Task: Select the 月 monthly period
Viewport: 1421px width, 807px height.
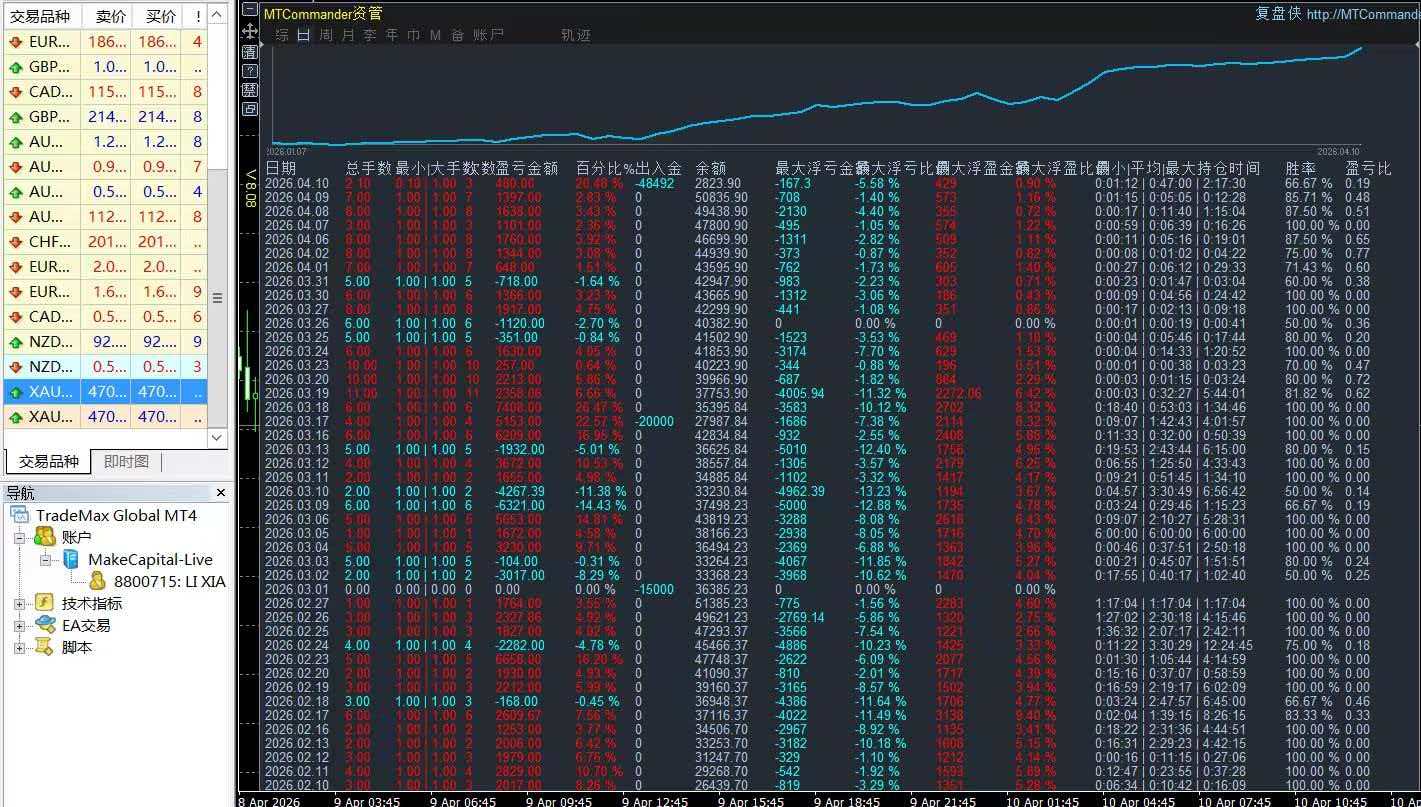Action: [348, 35]
